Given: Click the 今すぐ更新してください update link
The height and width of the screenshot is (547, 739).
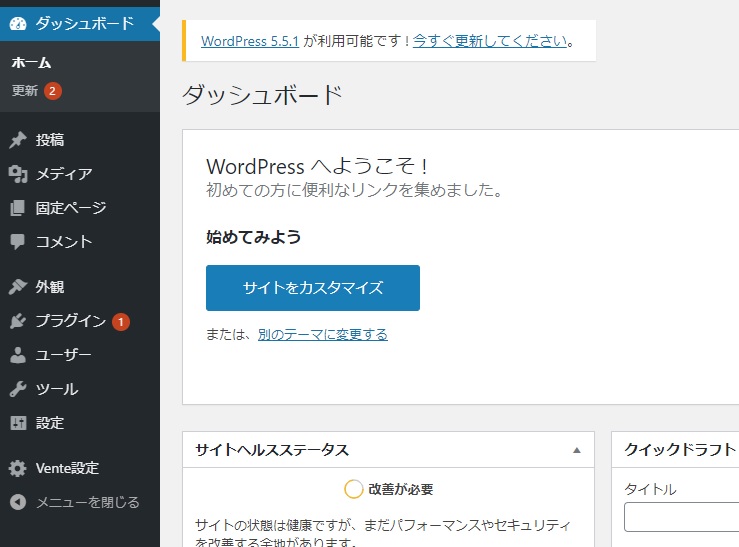Looking at the screenshot, I should pos(490,41).
